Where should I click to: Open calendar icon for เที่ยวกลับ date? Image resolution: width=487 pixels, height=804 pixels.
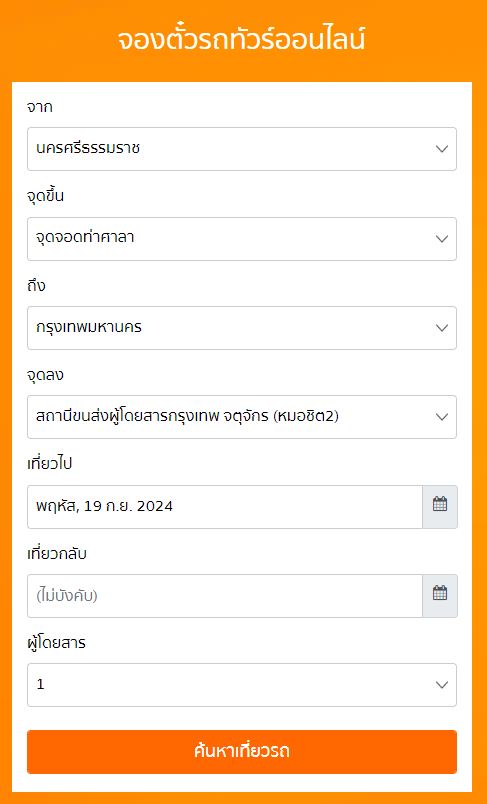[440, 596]
